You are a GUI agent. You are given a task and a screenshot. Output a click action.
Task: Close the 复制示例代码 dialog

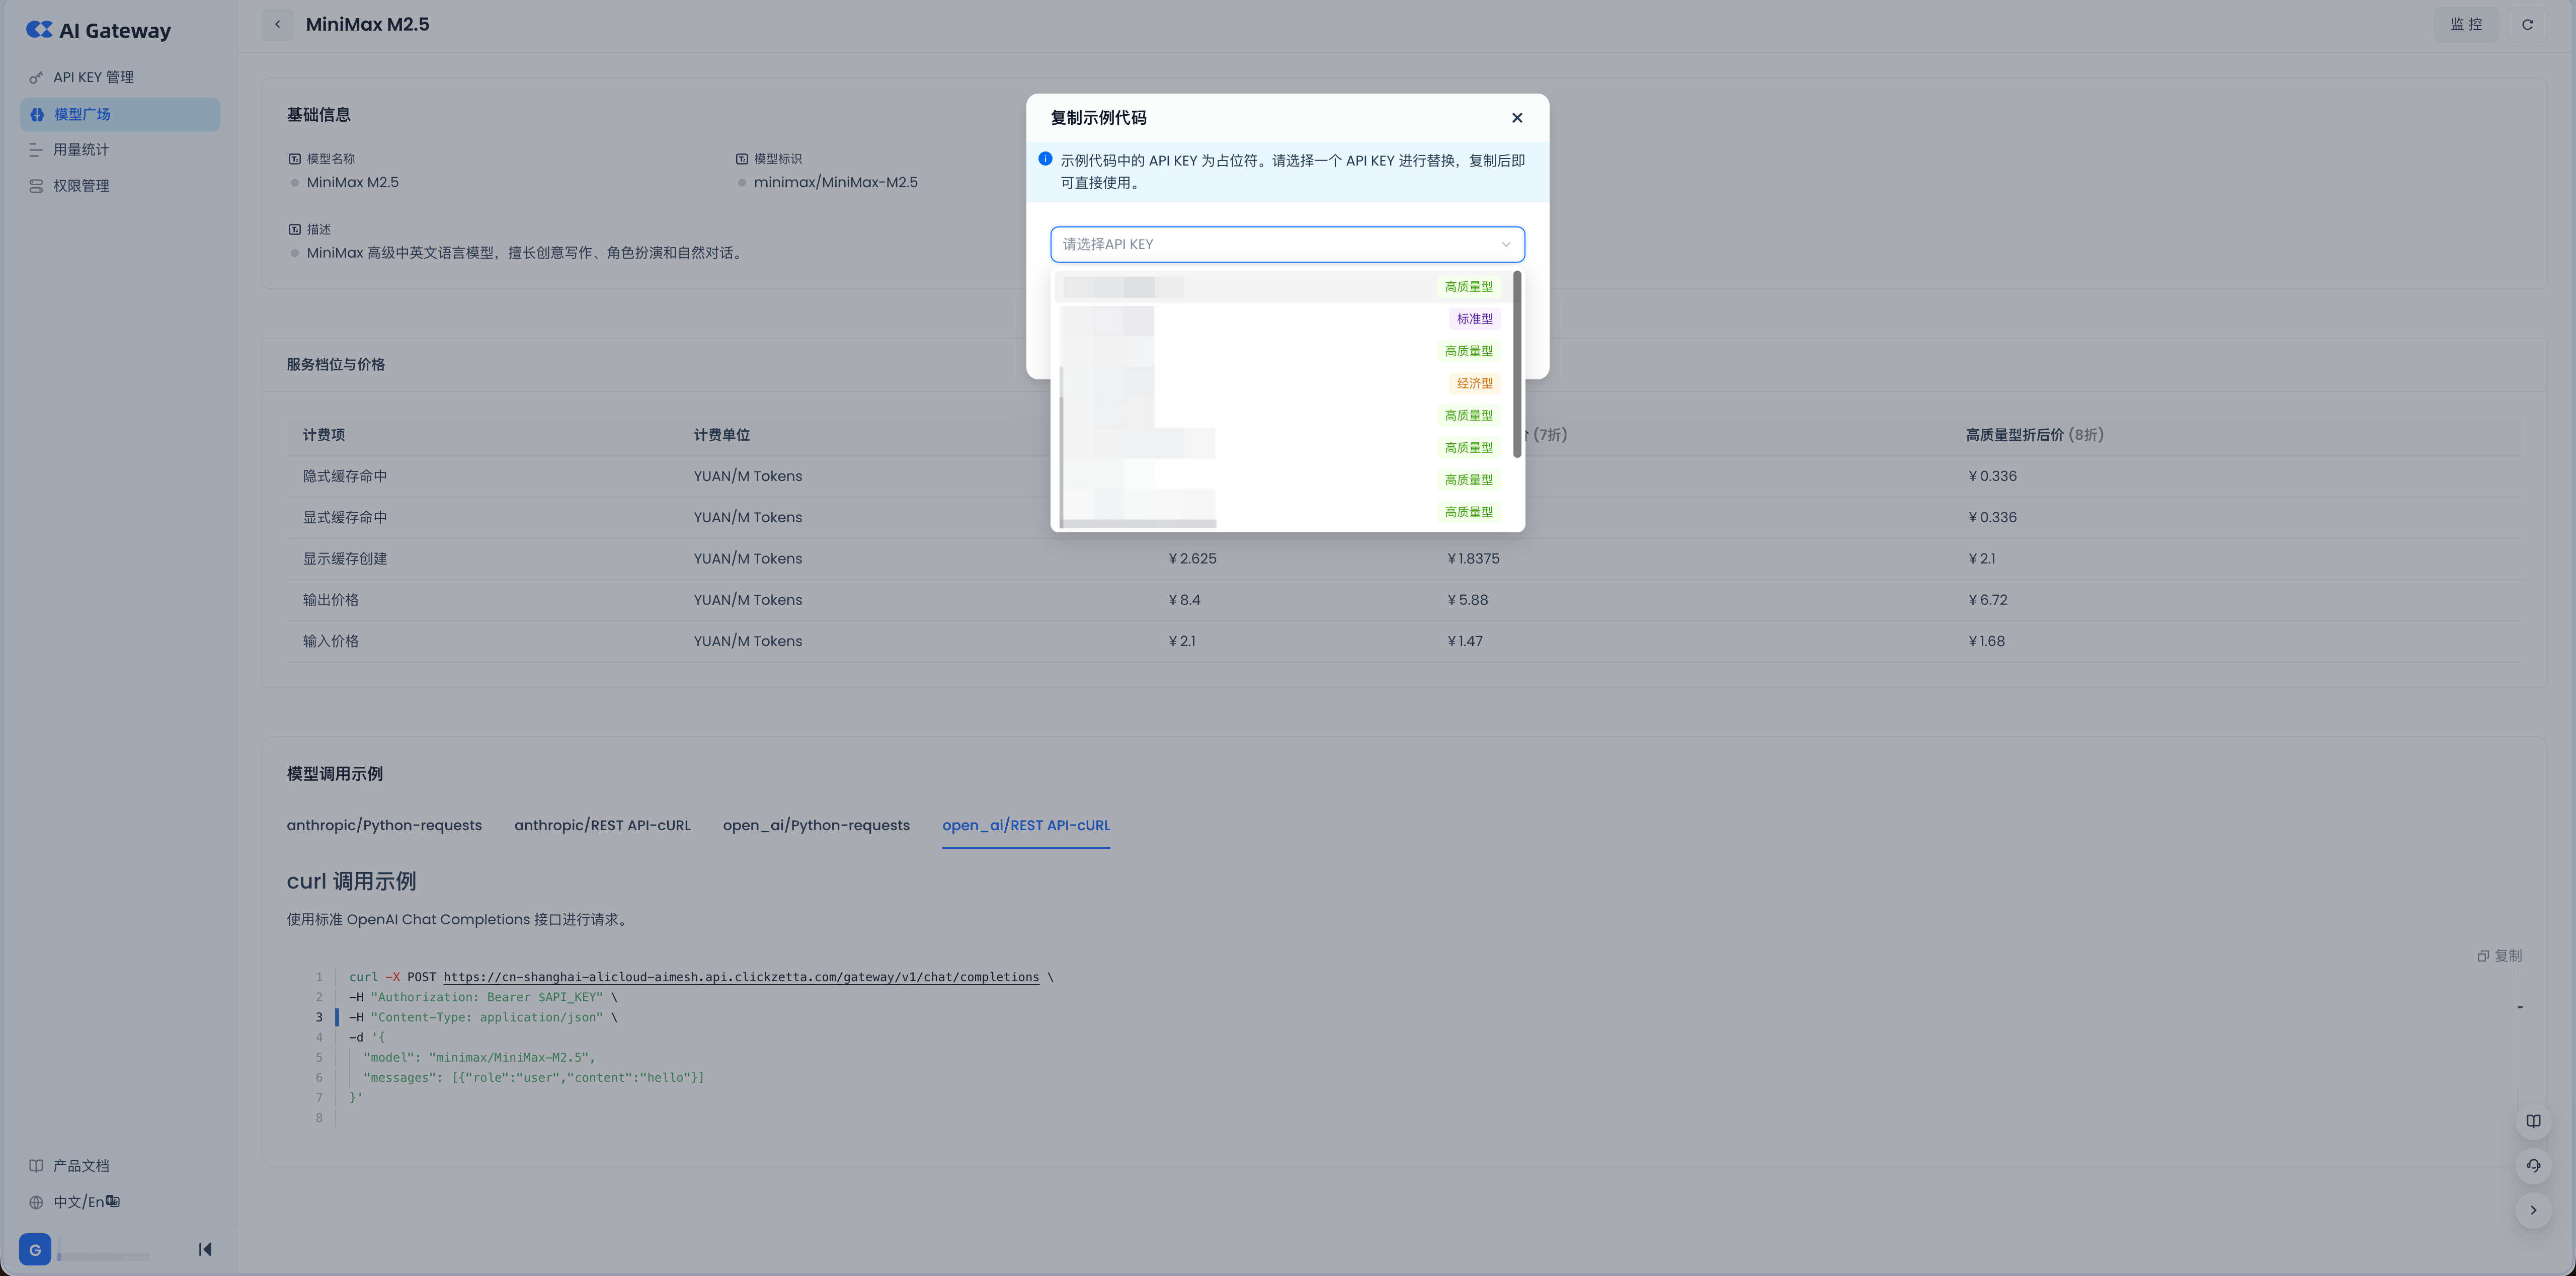[1517, 118]
